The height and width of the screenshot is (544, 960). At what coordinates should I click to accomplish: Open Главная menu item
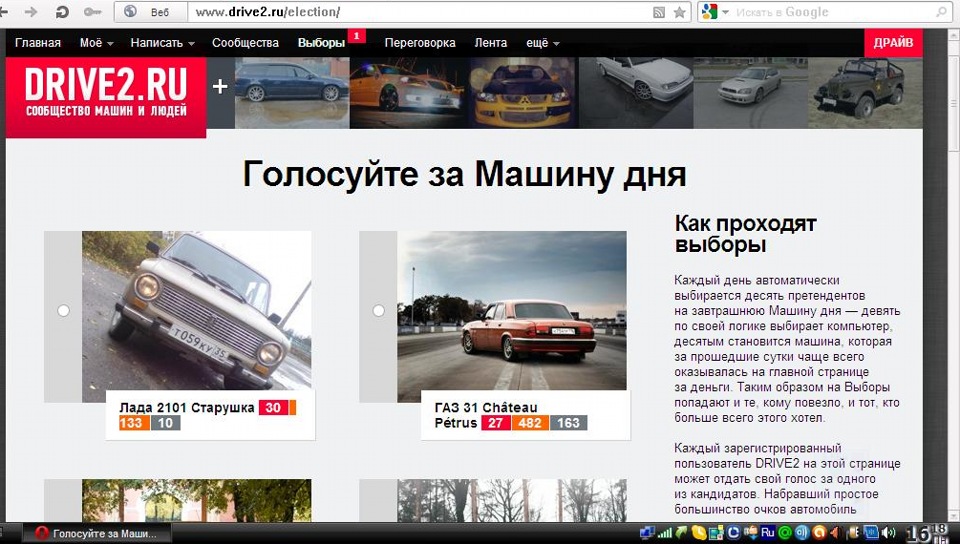coord(38,43)
